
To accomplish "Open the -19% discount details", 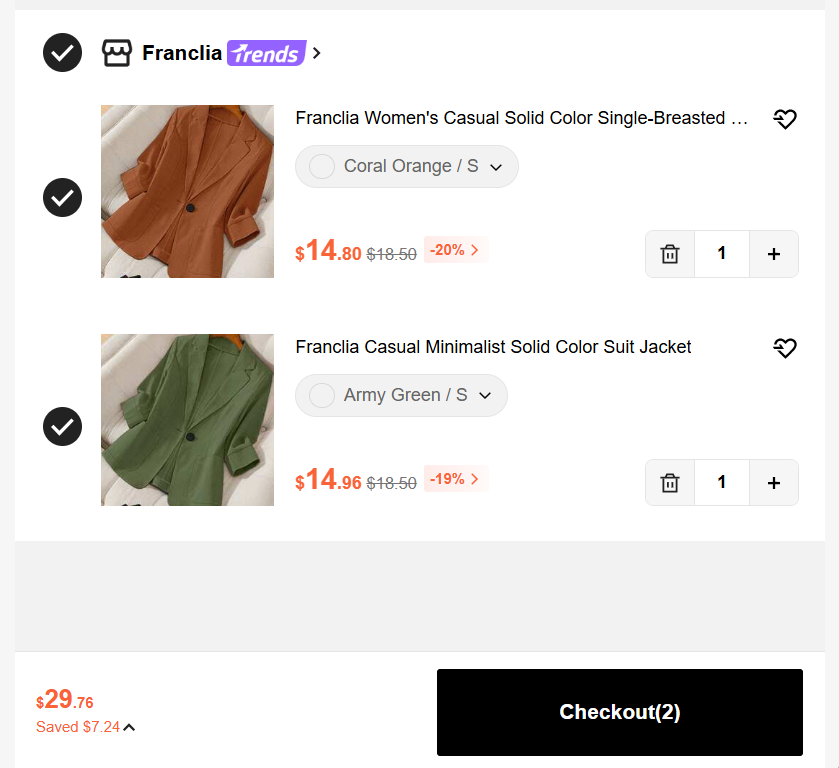I will click(456, 479).
